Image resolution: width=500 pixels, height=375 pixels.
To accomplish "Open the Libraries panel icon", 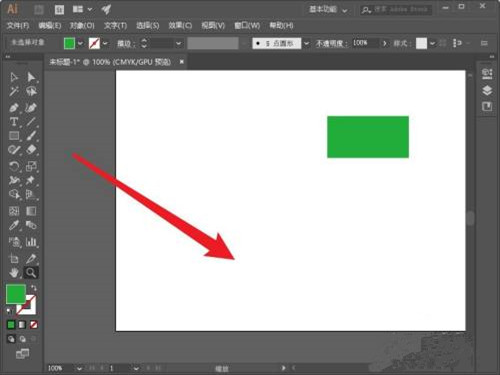I will coord(487,107).
